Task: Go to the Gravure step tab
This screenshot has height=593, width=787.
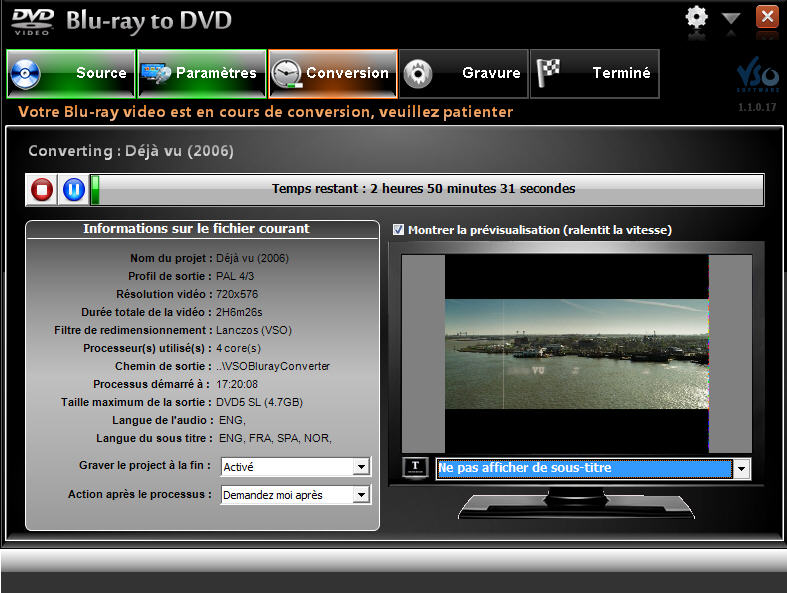Action: pos(464,73)
